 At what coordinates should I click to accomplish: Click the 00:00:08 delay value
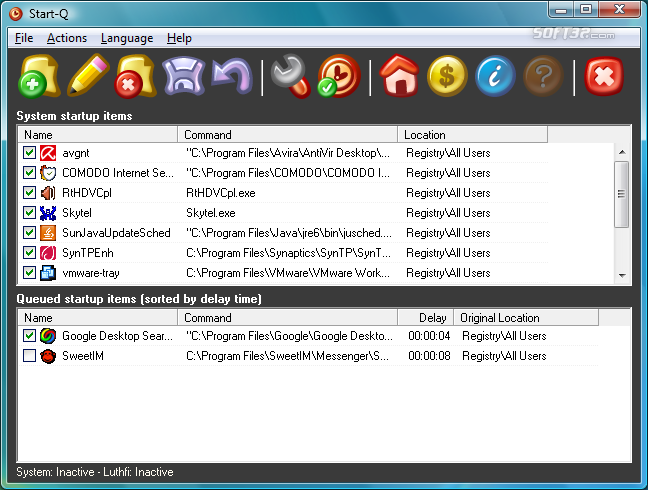[x=429, y=356]
